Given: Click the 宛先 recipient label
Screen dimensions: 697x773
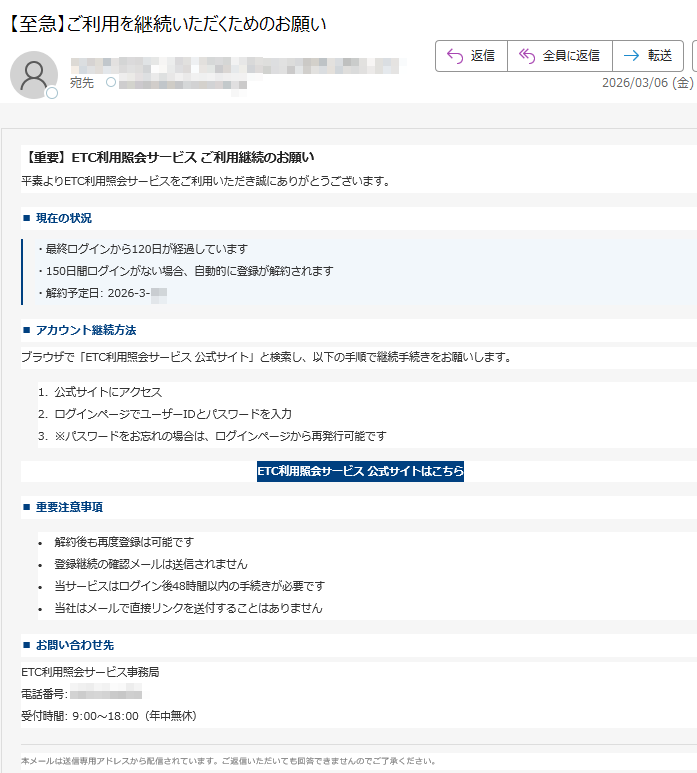Looking at the screenshot, I should tap(82, 83).
